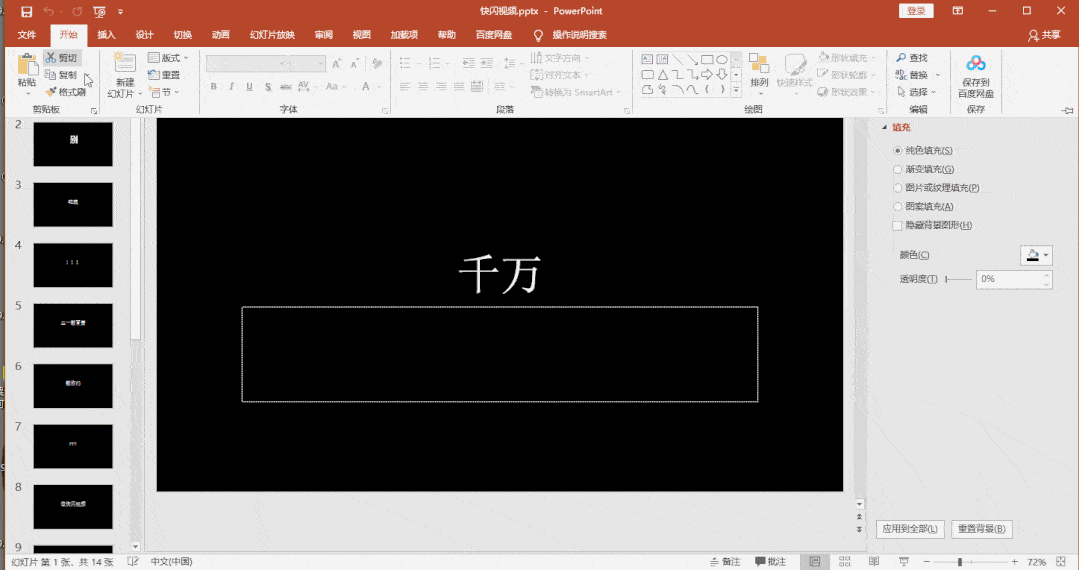Click the New Slide (新建幻灯片) icon
The width and height of the screenshot is (1079, 570).
[124, 64]
